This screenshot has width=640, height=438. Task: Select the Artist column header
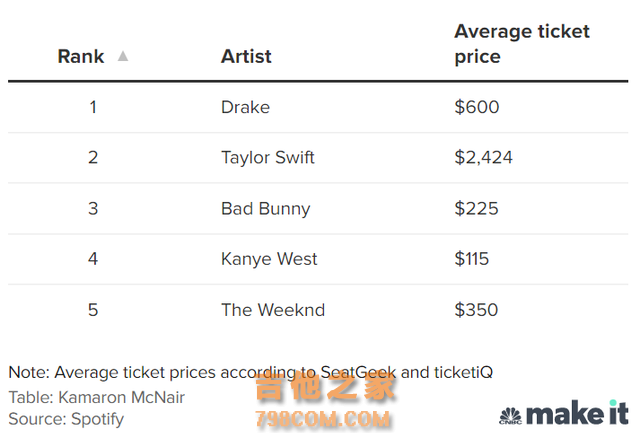pyautogui.click(x=246, y=56)
